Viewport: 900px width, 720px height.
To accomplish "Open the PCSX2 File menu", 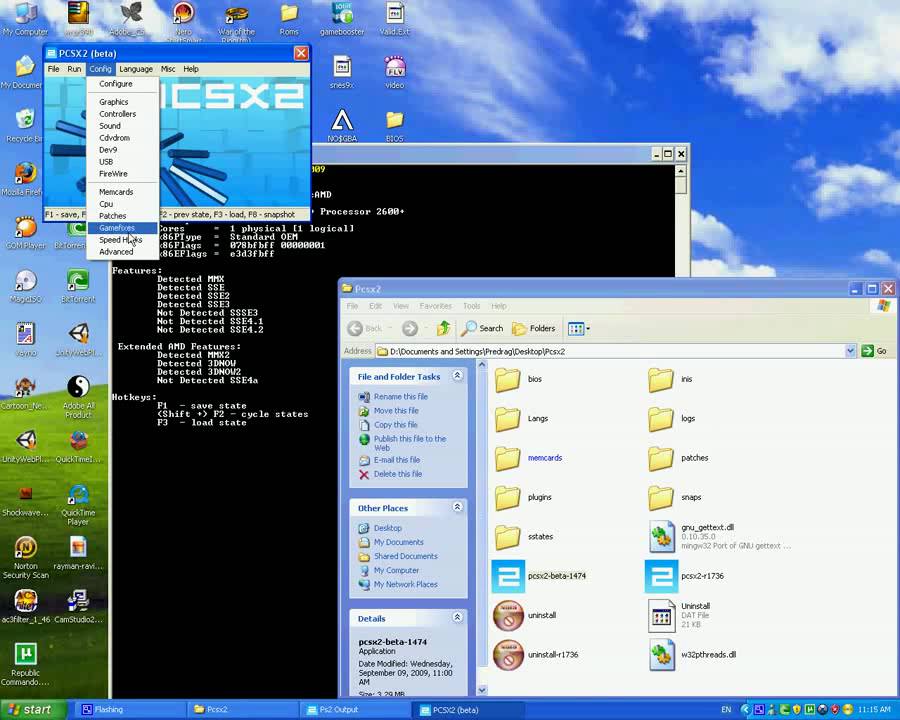I will (x=53, y=69).
